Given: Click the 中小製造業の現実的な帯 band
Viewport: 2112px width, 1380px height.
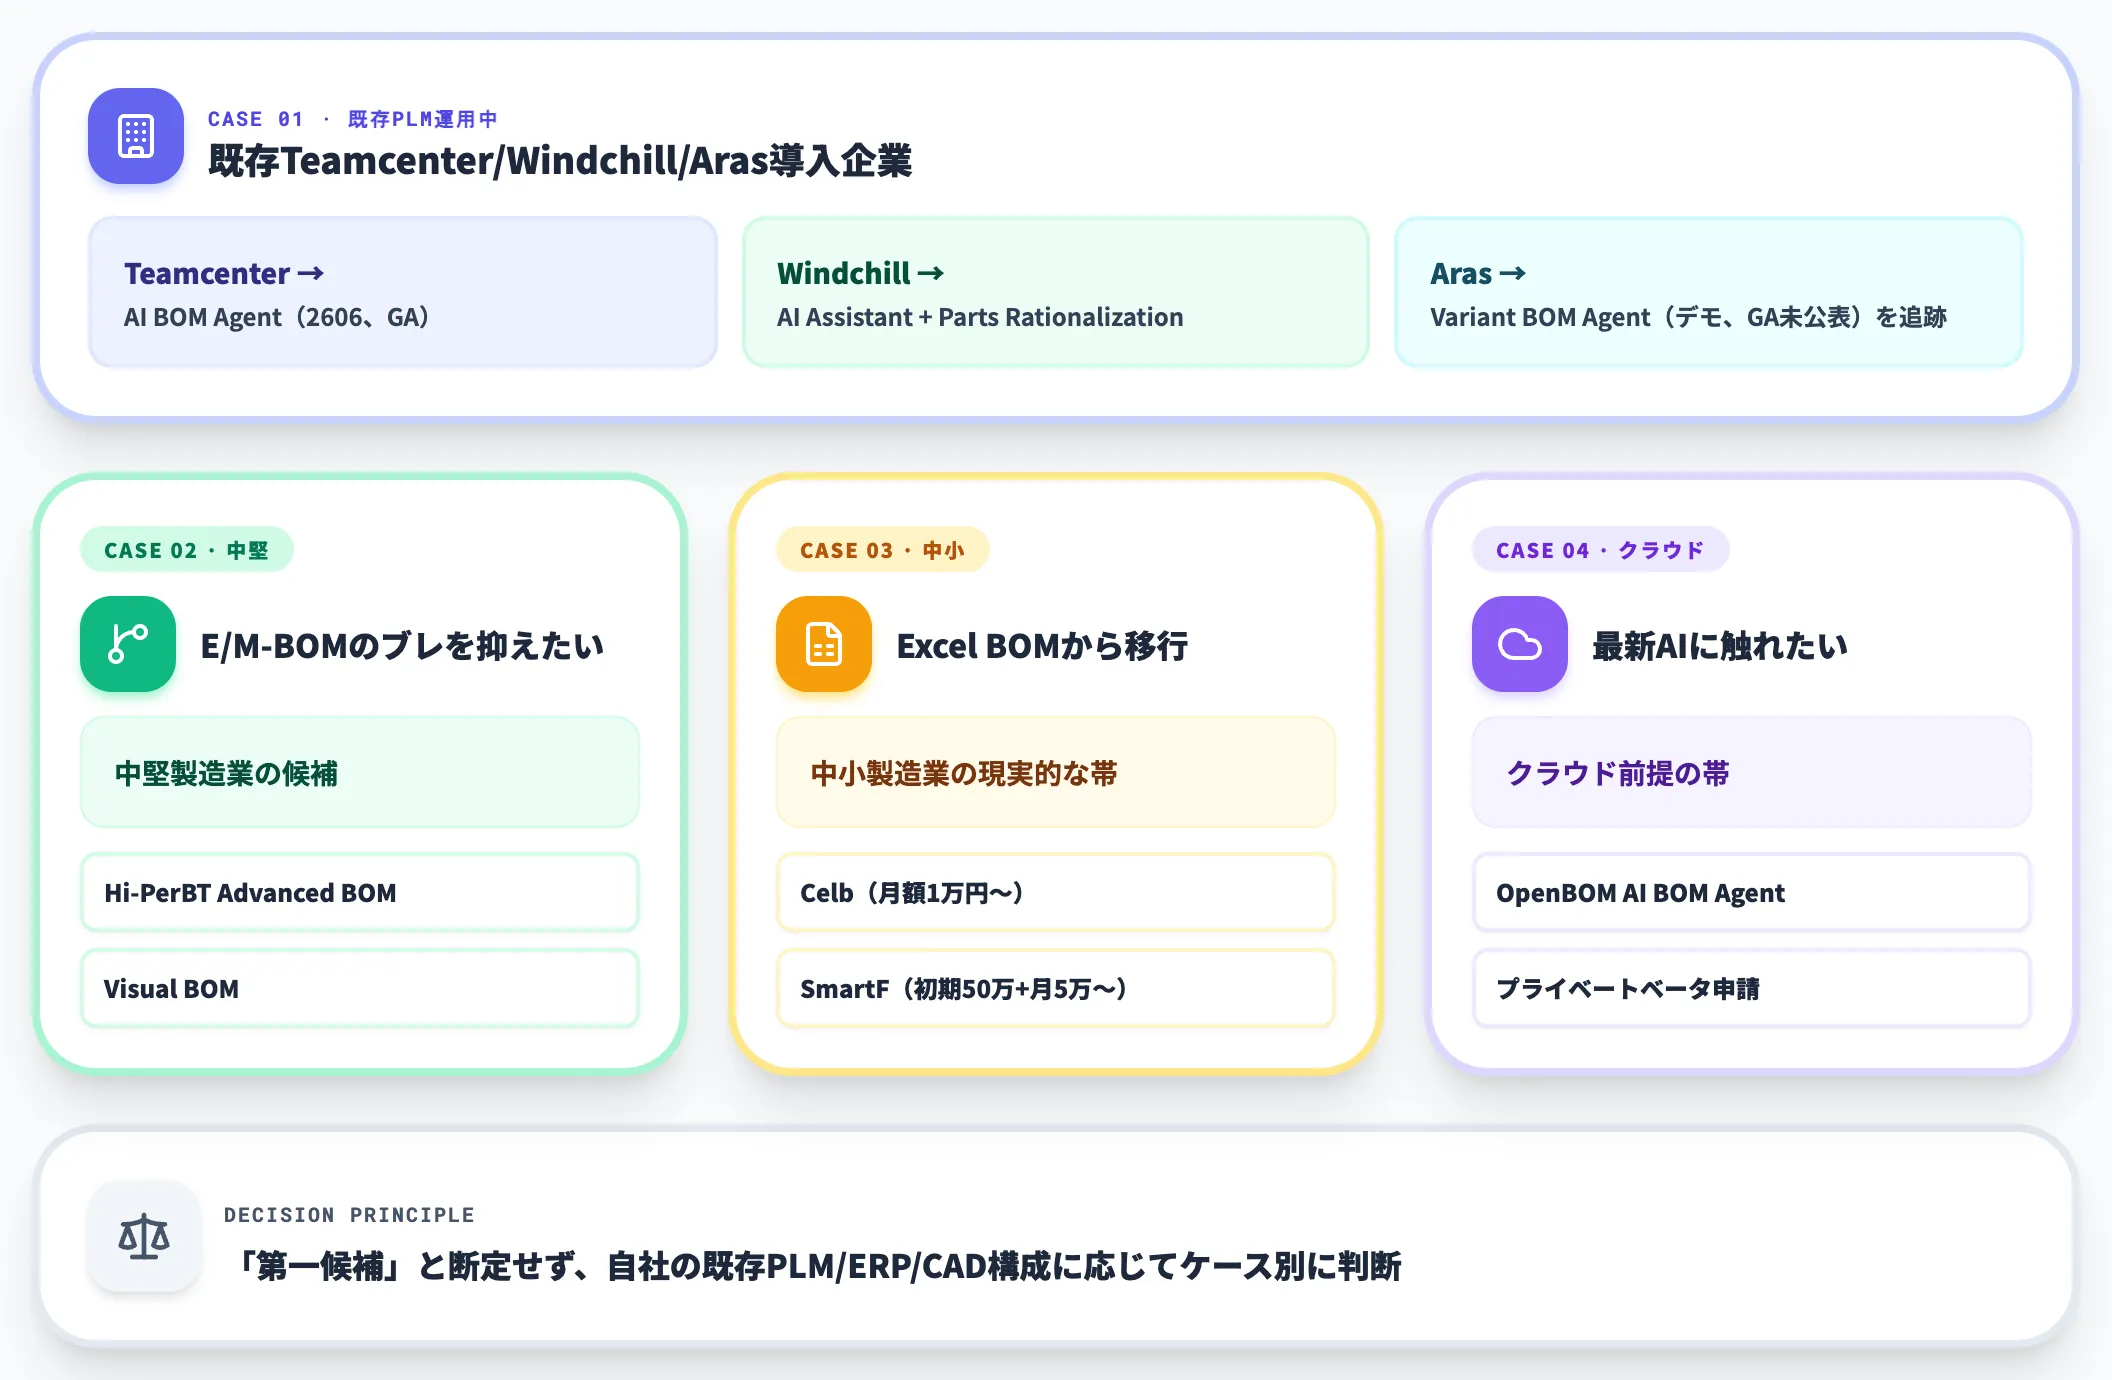Looking at the screenshot, I should (x=1056, y=772).
